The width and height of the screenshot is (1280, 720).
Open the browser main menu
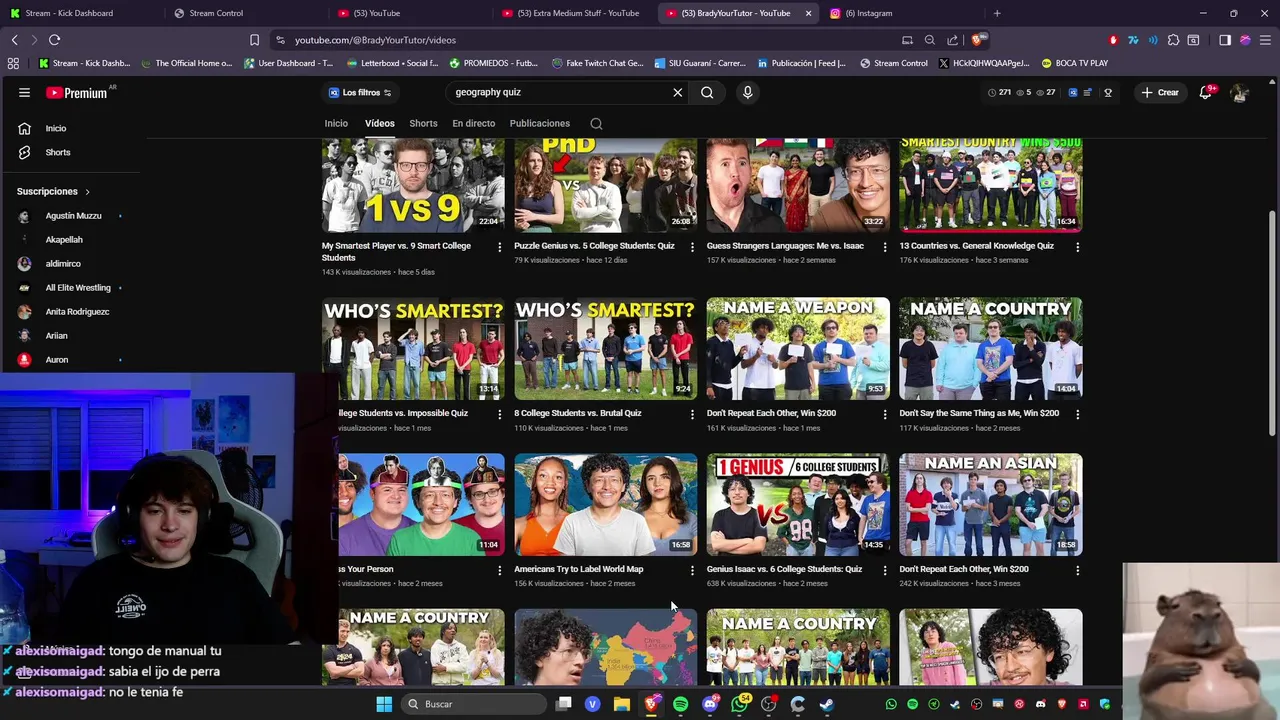1265,40
